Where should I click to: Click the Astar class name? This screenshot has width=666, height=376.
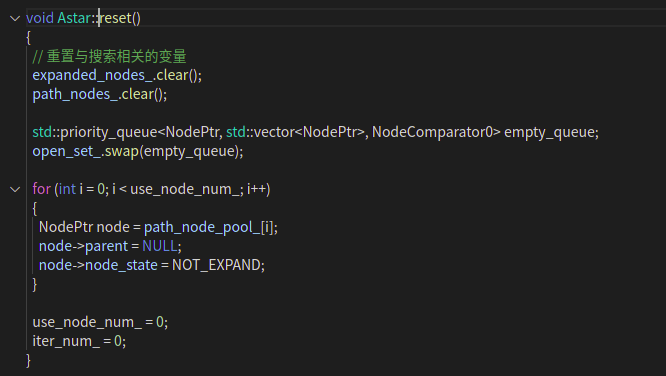point(74,18)
